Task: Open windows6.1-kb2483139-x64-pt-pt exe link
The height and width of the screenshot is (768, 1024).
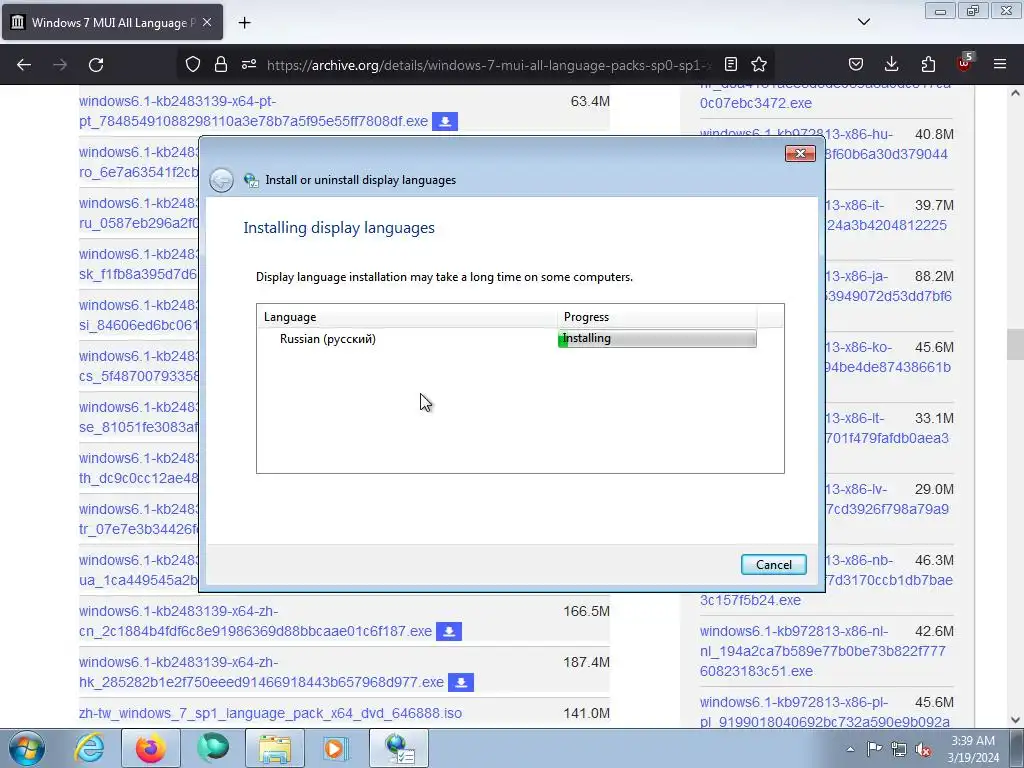Action: pyautogui.click(x=253, y=111)
